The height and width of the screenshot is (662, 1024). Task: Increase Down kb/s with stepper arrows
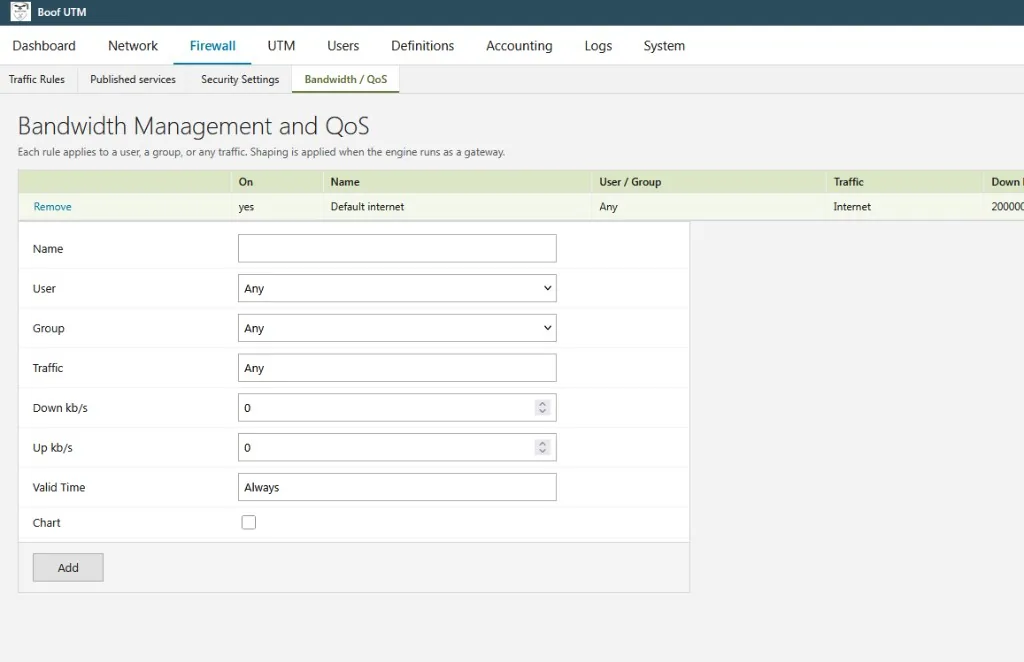(x=542, y=403)
